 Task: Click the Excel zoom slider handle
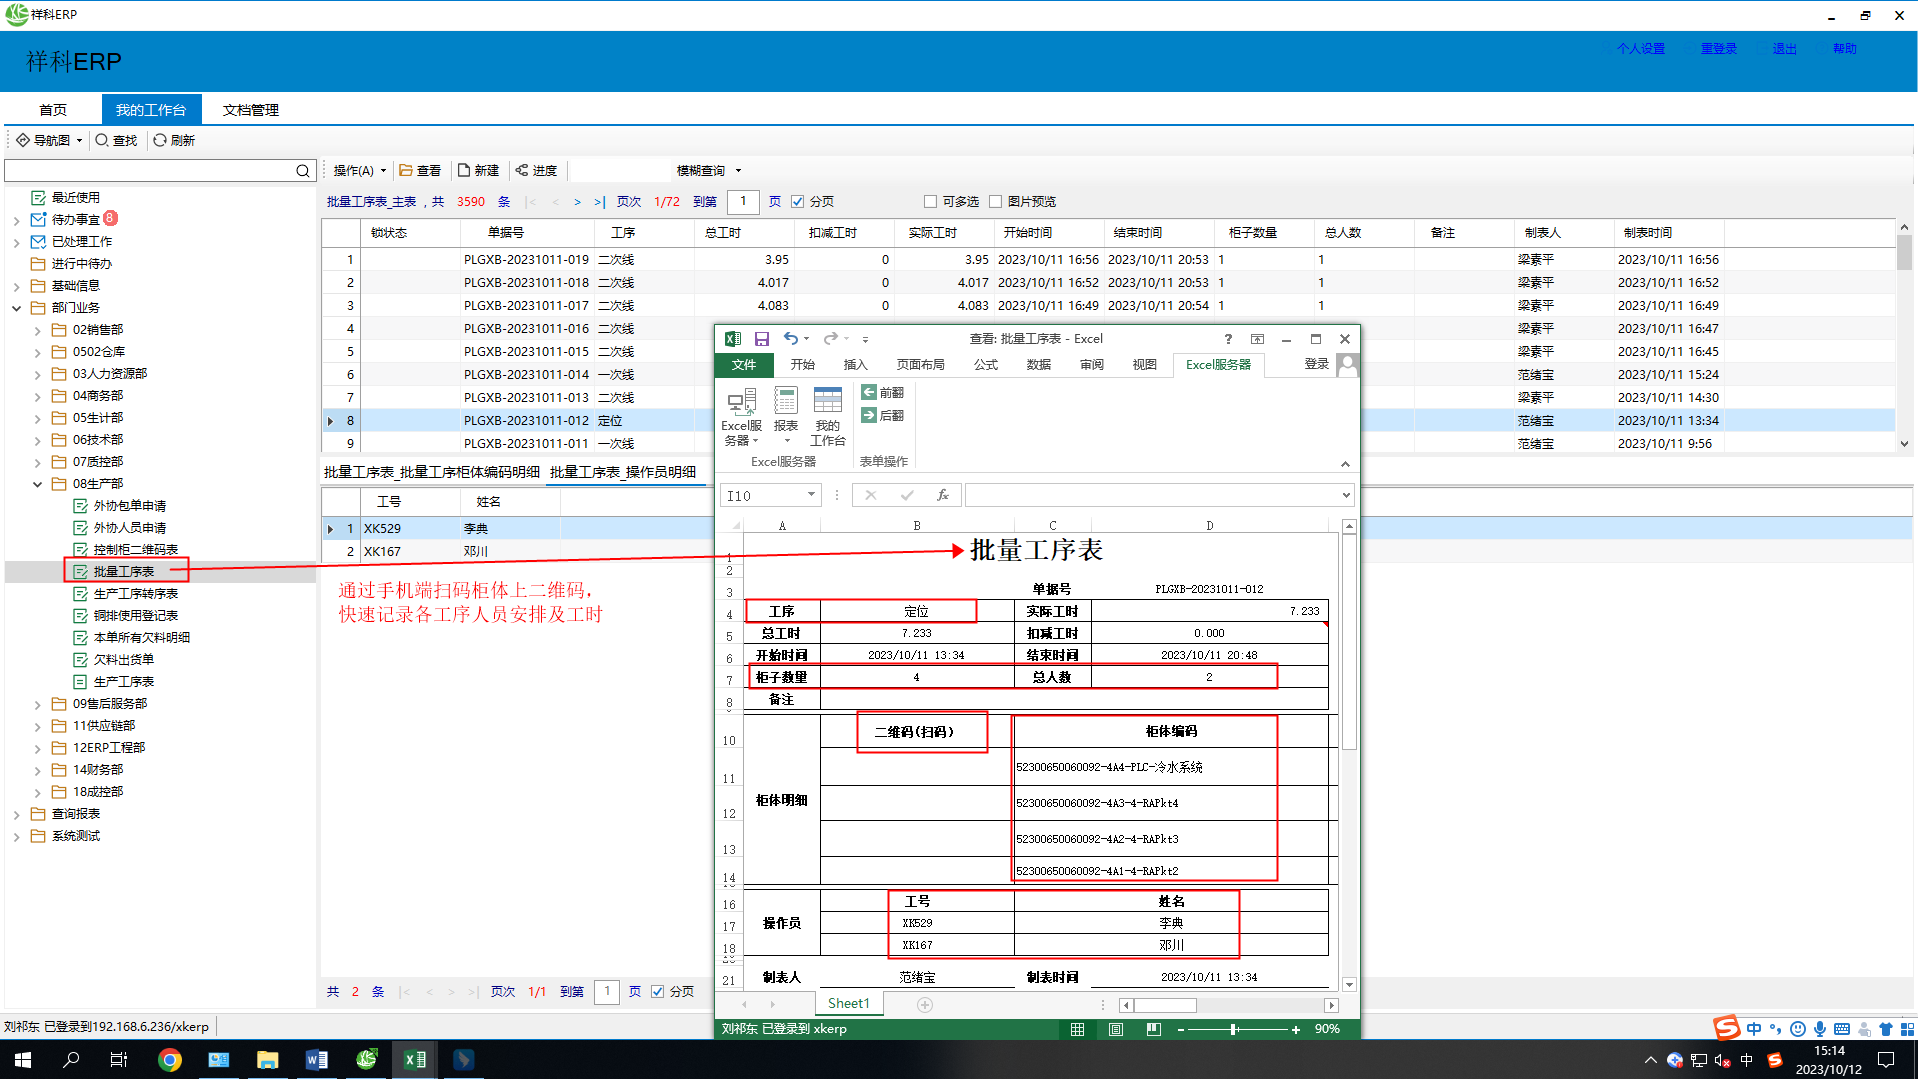click(x=1234, y=1029)
